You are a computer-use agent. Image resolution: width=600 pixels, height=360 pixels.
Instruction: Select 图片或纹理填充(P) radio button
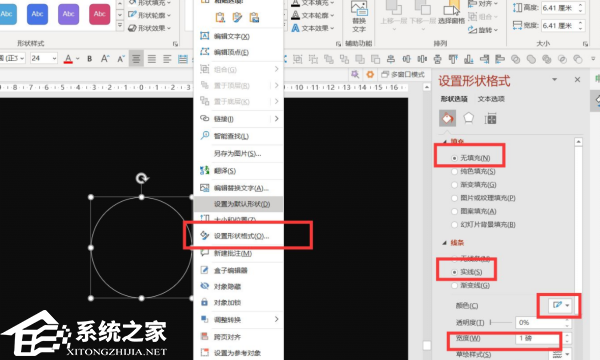point(455,198)
